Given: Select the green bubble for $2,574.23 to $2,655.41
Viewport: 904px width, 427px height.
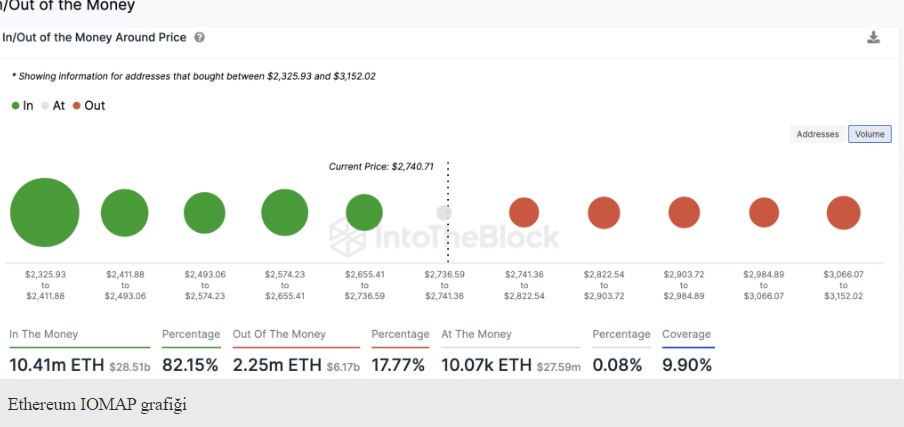Looking at the screenshot, I should pyautogui.click(x=284, y=213).
